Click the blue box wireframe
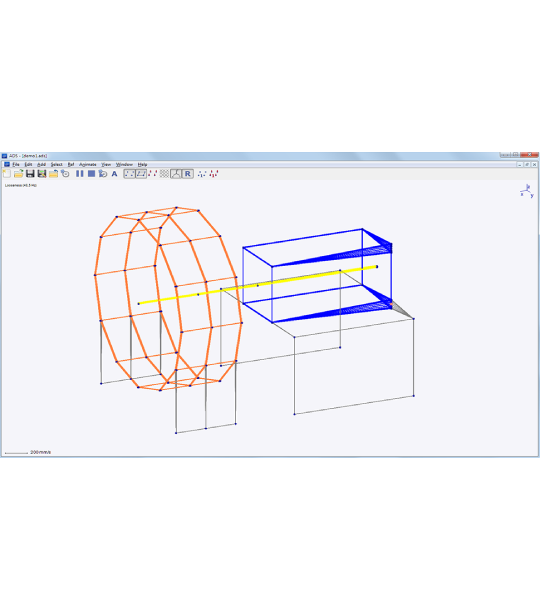 click(317, 276)
